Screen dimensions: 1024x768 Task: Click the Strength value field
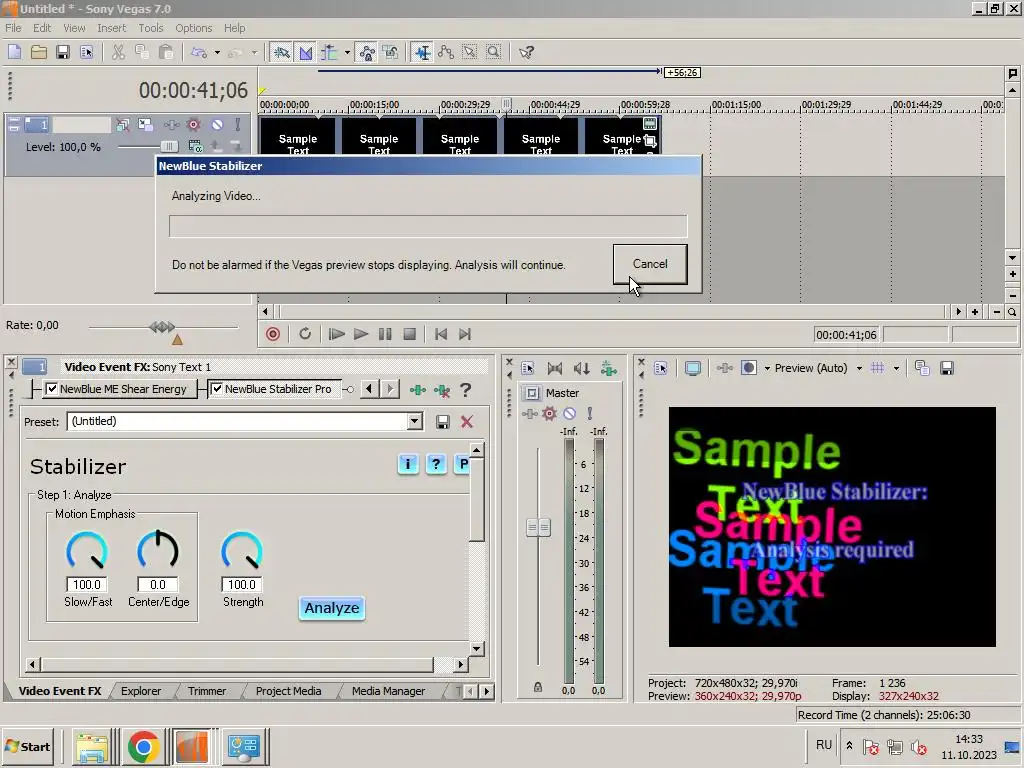[242, 584]
